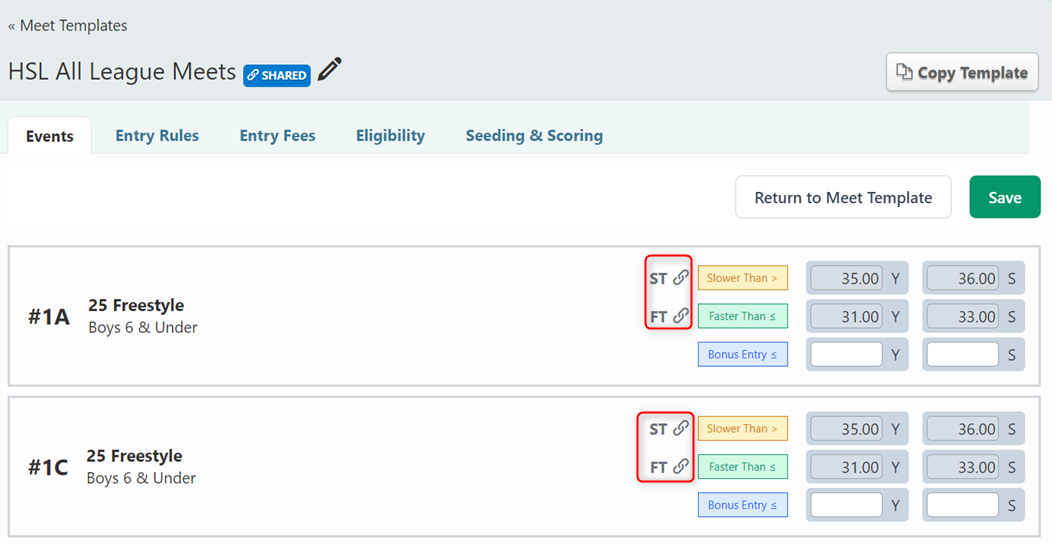The height and width of the screenshot is (544, 1052).
Task: Open the Events tab
Action: click(x=50, y=136)
